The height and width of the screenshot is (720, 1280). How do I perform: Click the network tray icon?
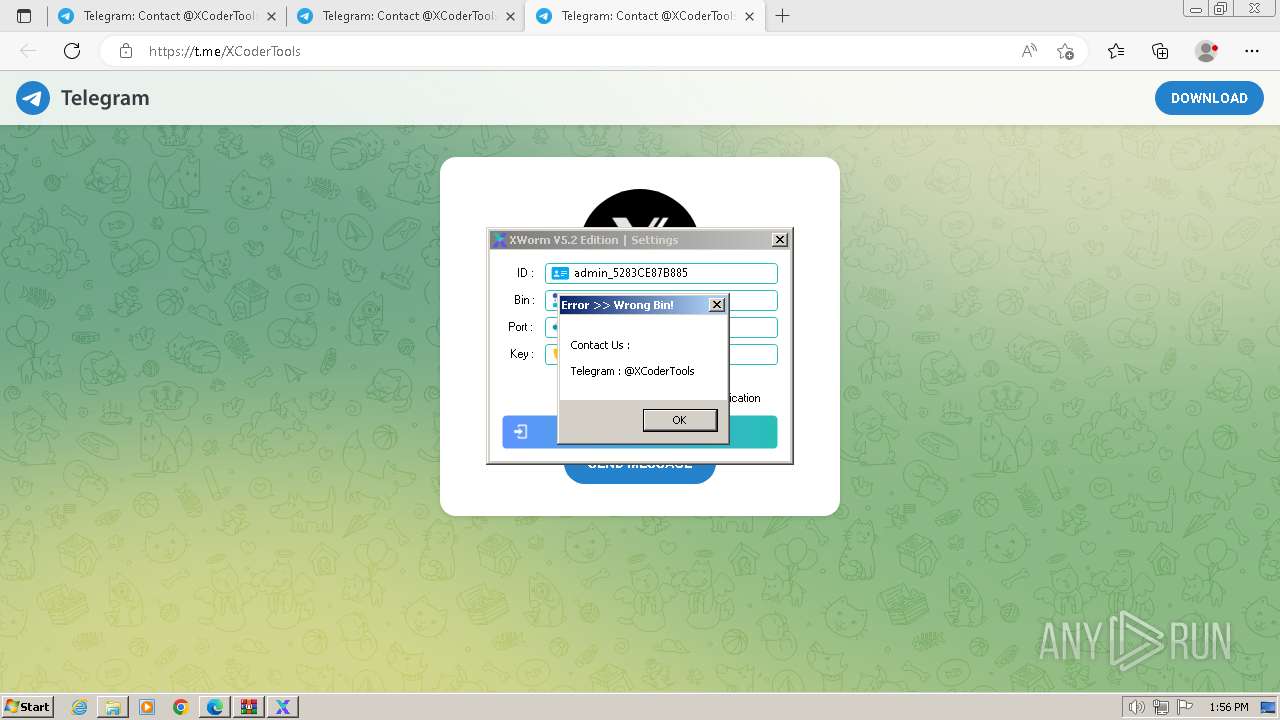coord(1161,707)
